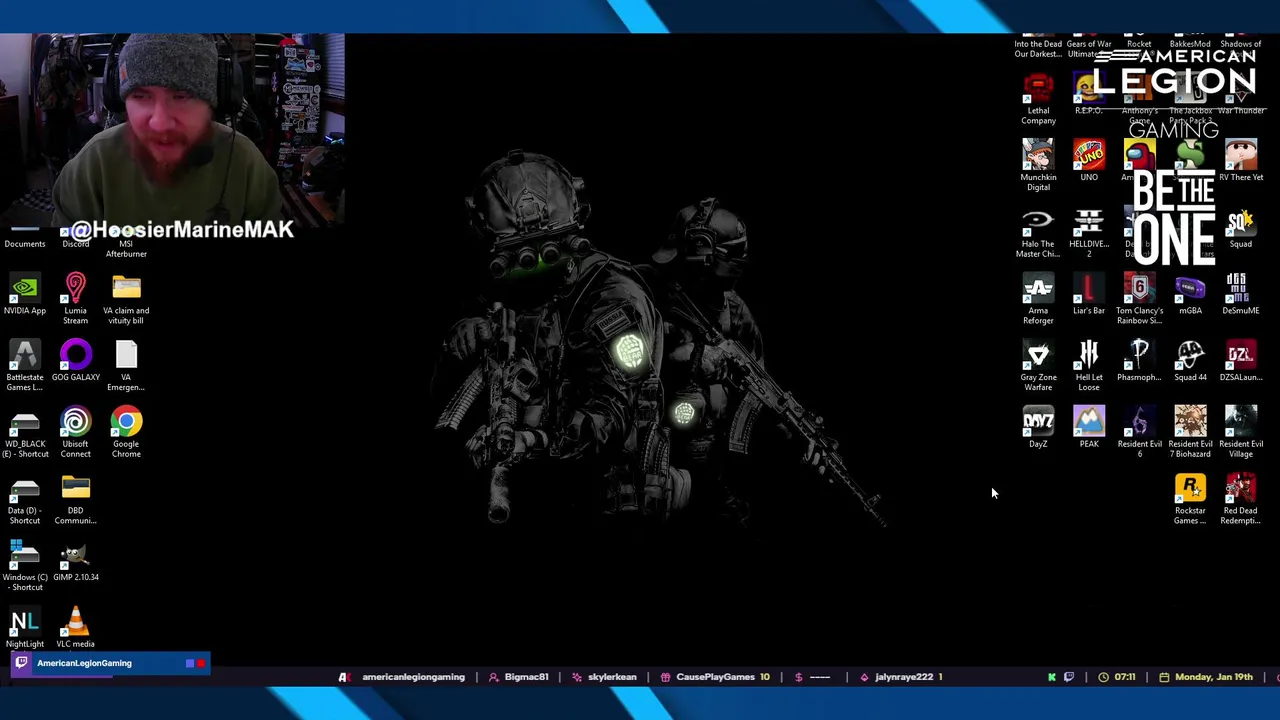Launch Battlestate Games Launcher shortcut
This screenshot has width=1280, height=720.
click(x=25, y=365)
